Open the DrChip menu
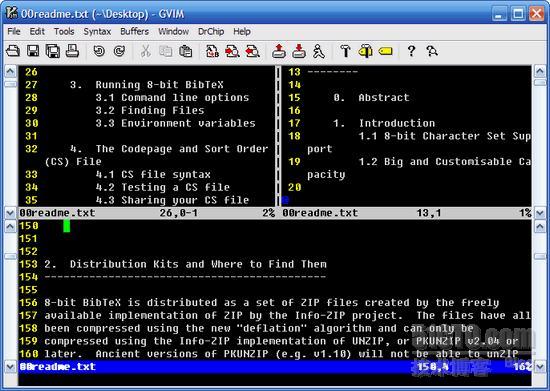550x391 pixels. click(x=211, y=32)
